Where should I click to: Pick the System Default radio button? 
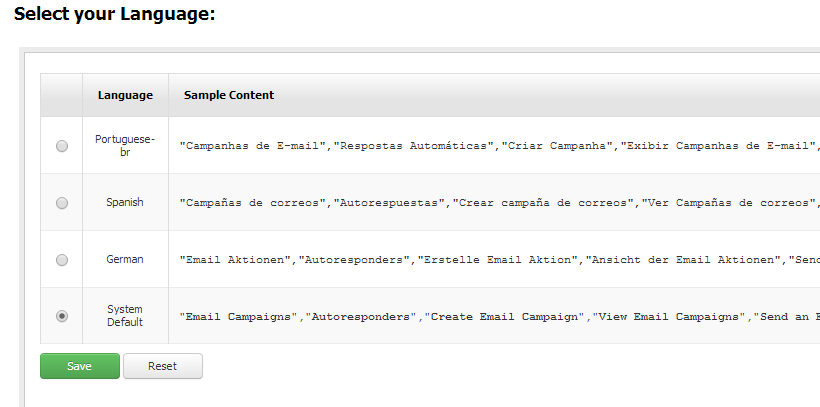click(62, 316)
